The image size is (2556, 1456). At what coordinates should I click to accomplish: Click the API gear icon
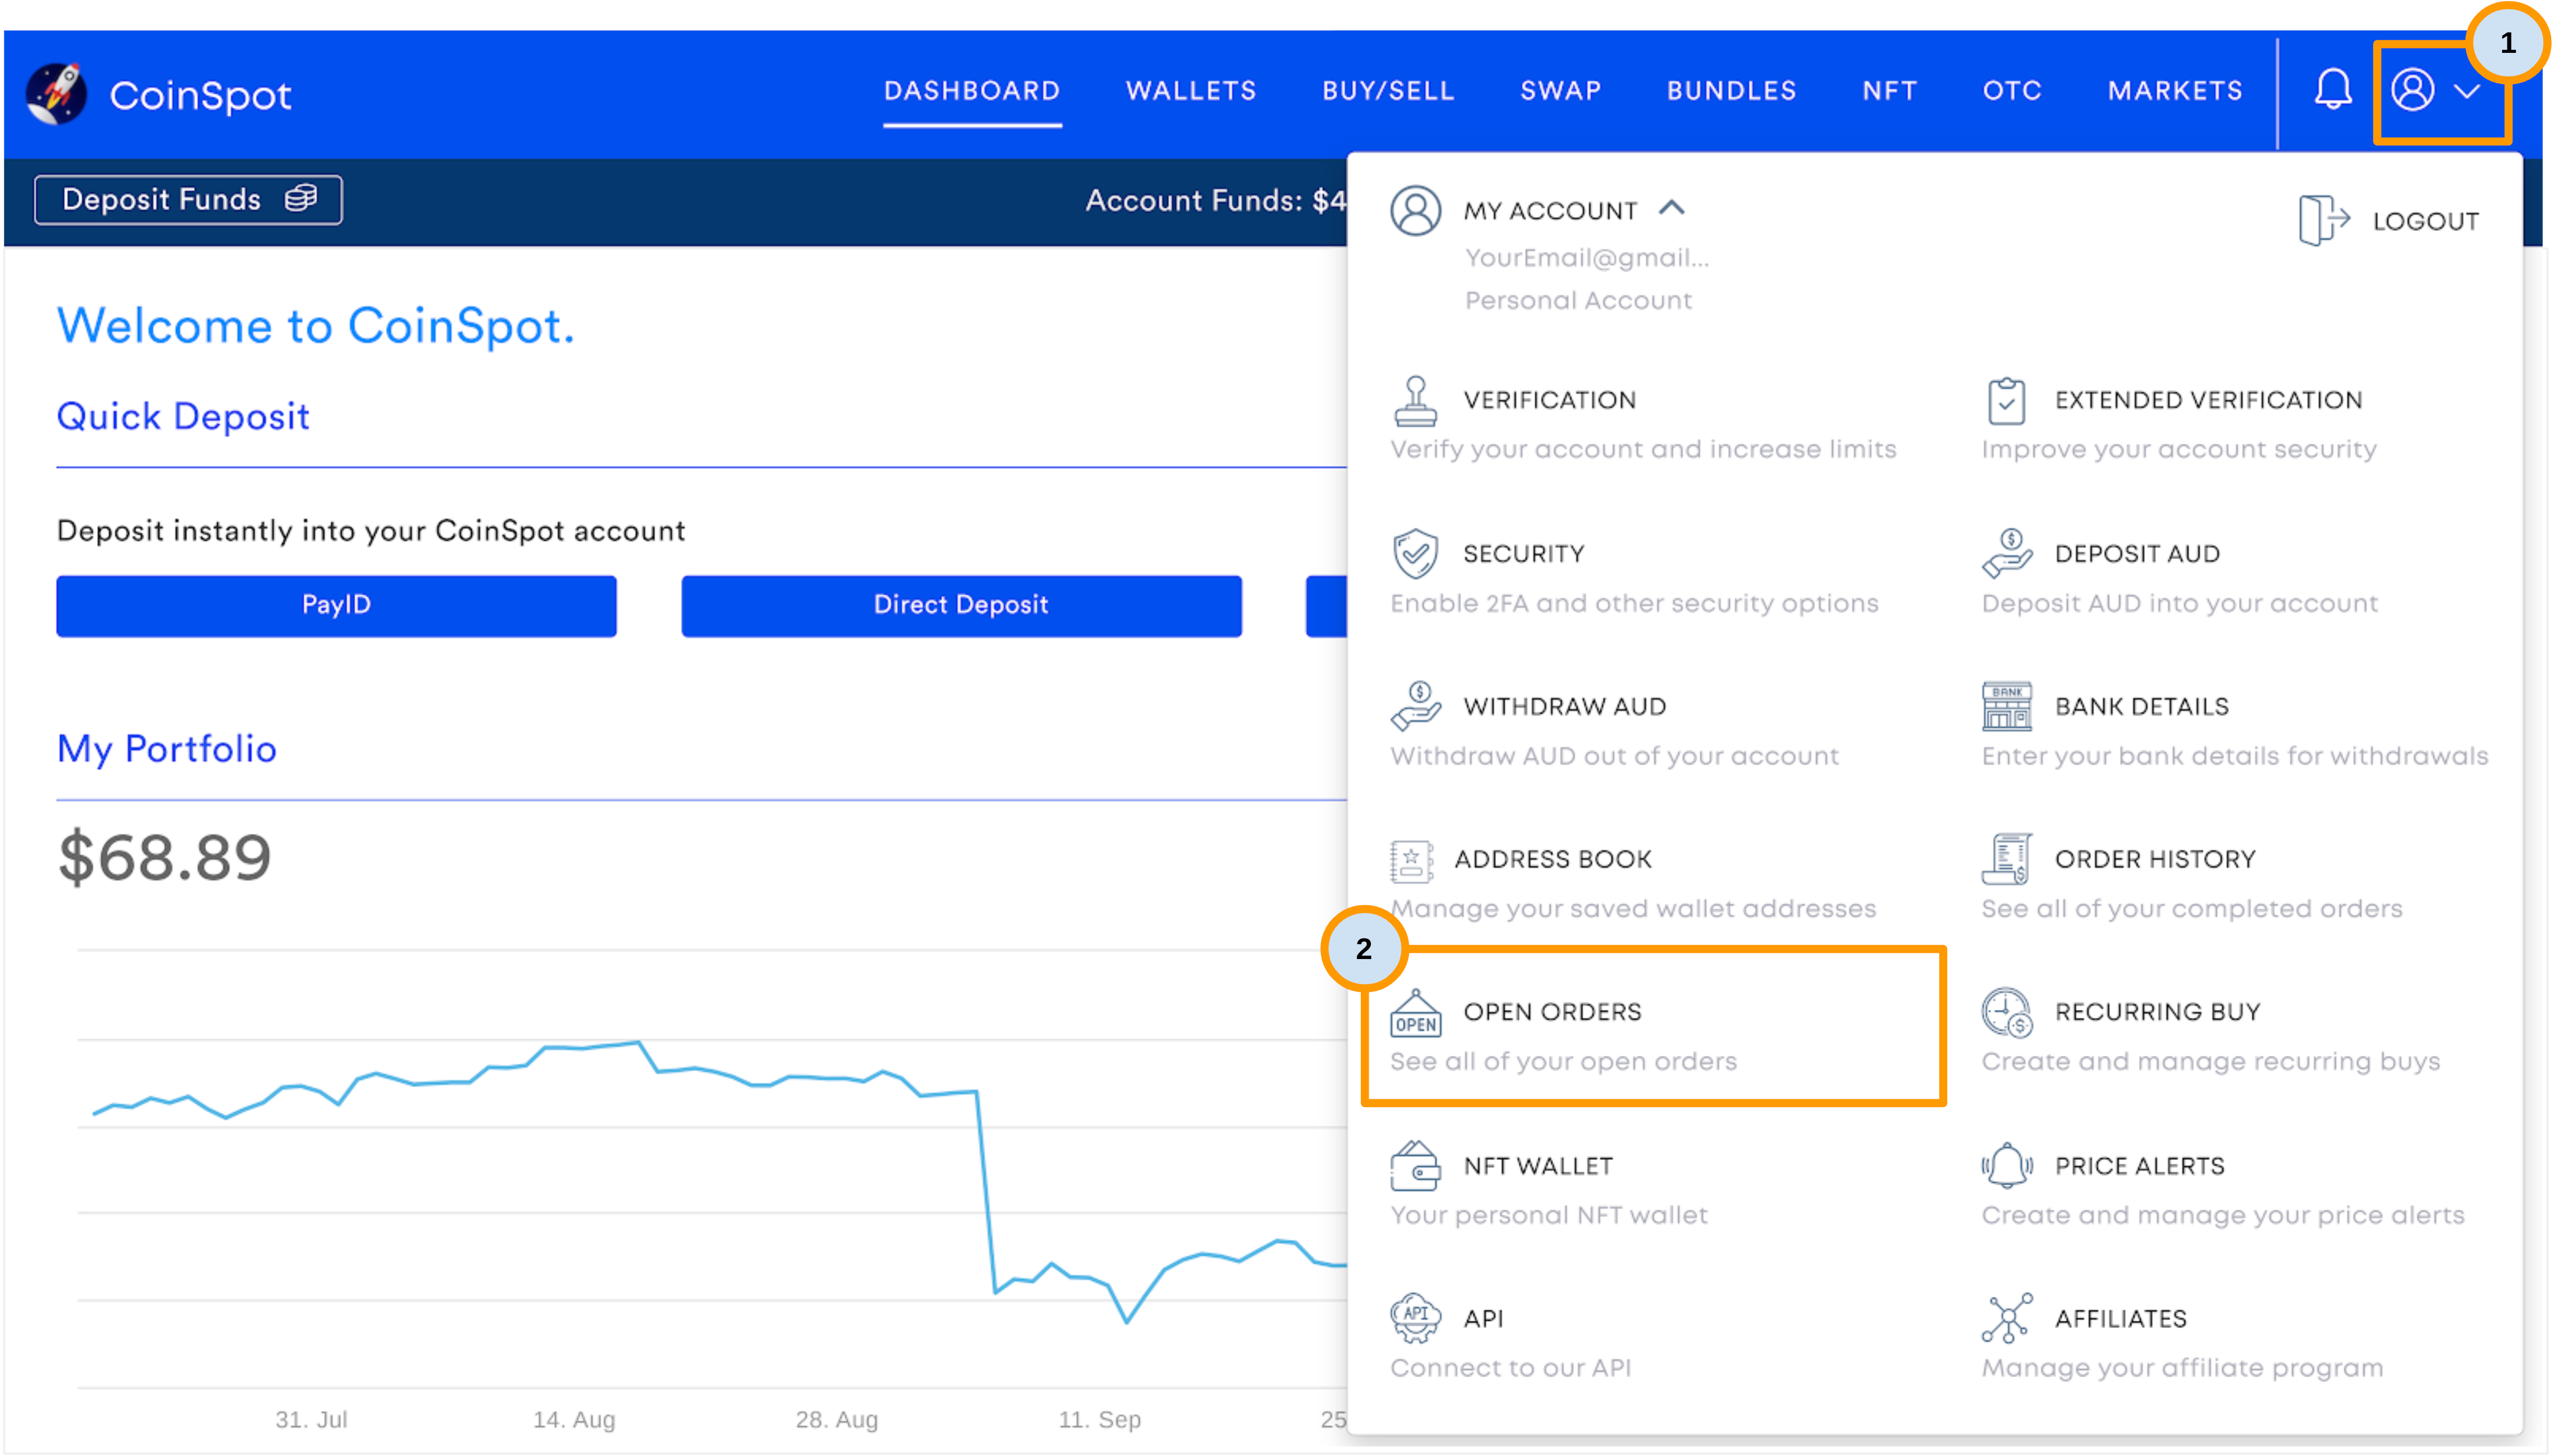coord(1415,1318)
